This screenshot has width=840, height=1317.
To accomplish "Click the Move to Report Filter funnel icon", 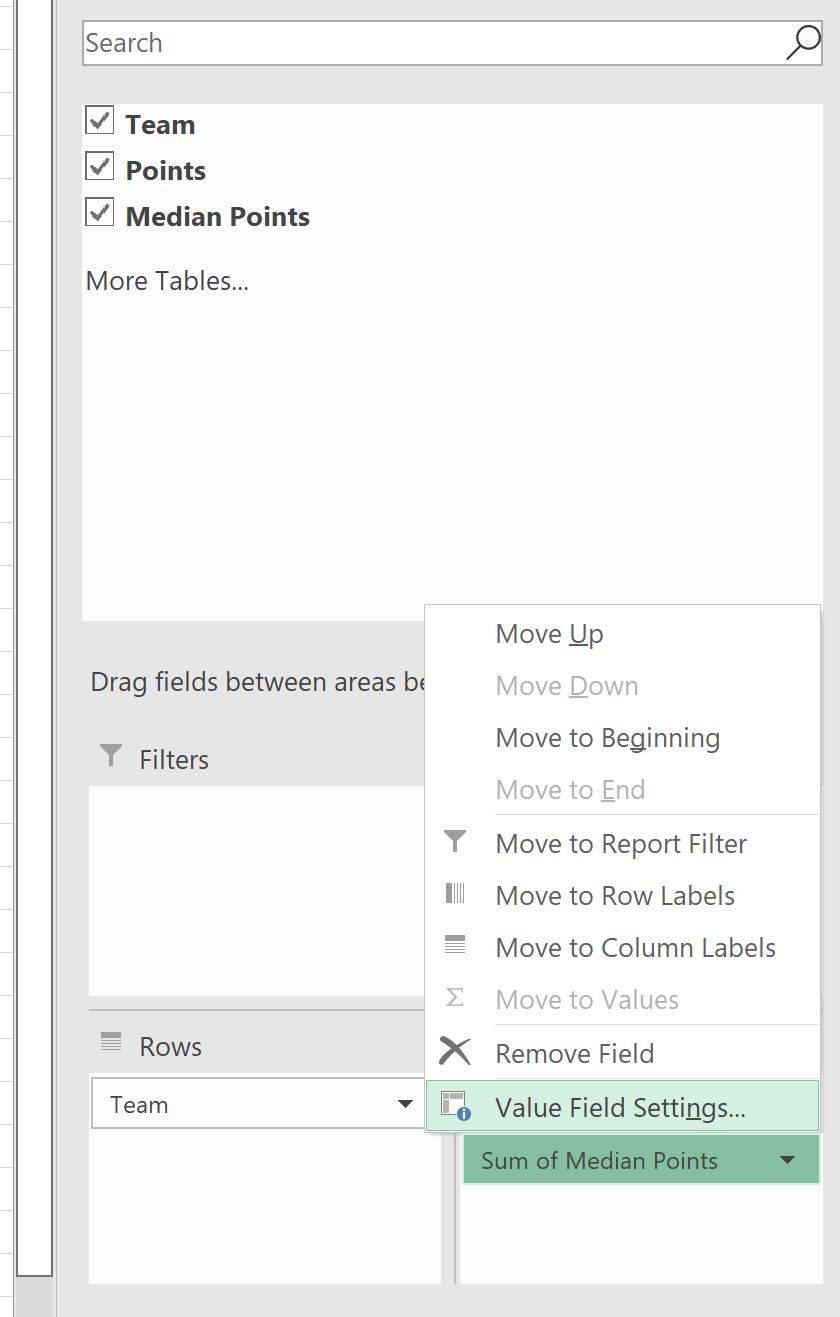I will tap(455, 842).
